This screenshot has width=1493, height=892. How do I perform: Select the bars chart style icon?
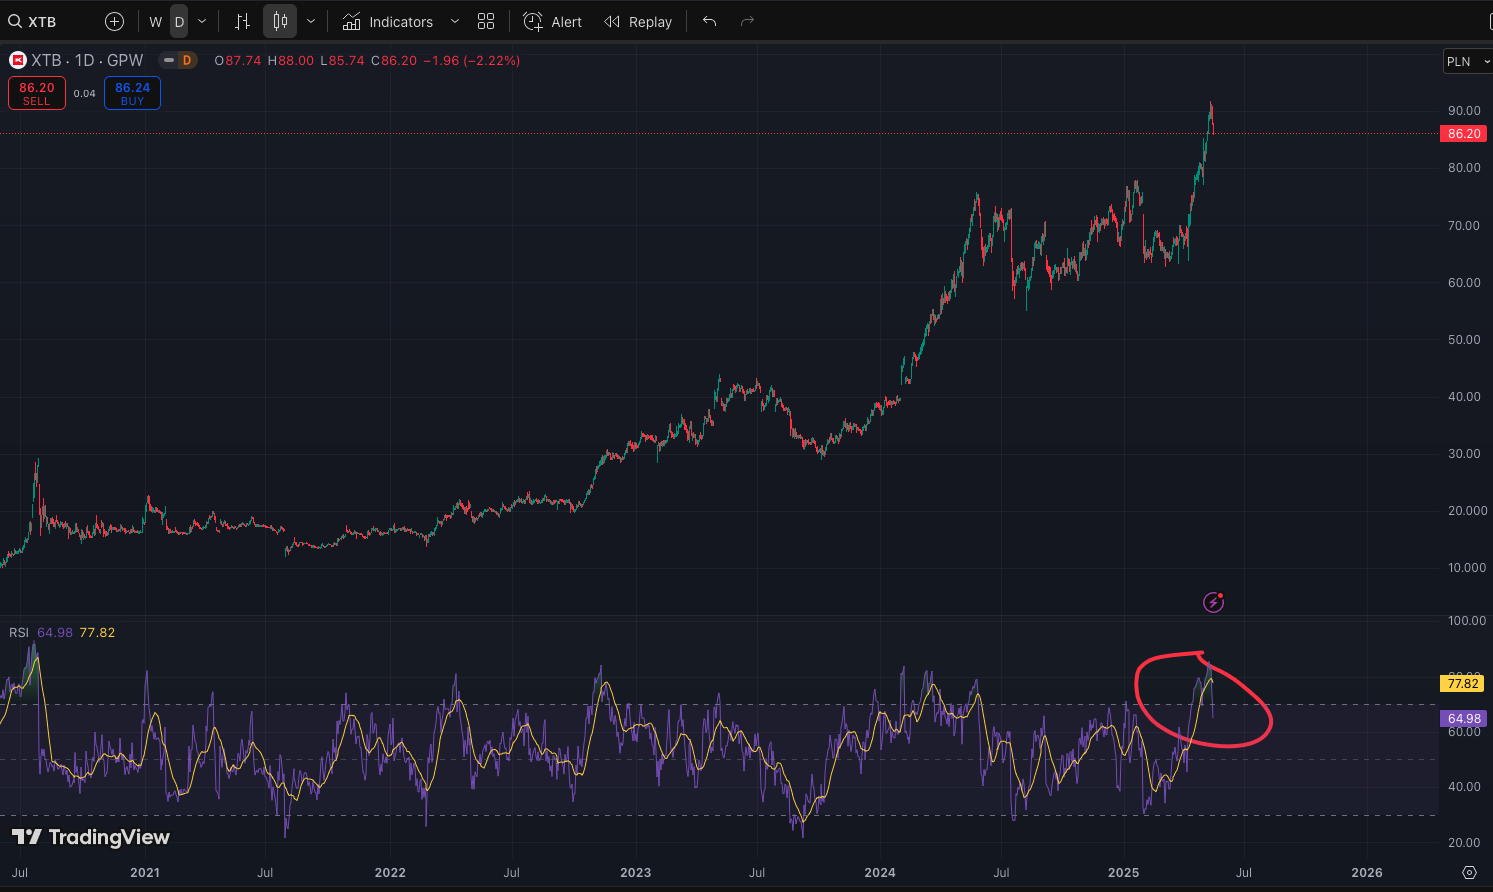point(242,21)
